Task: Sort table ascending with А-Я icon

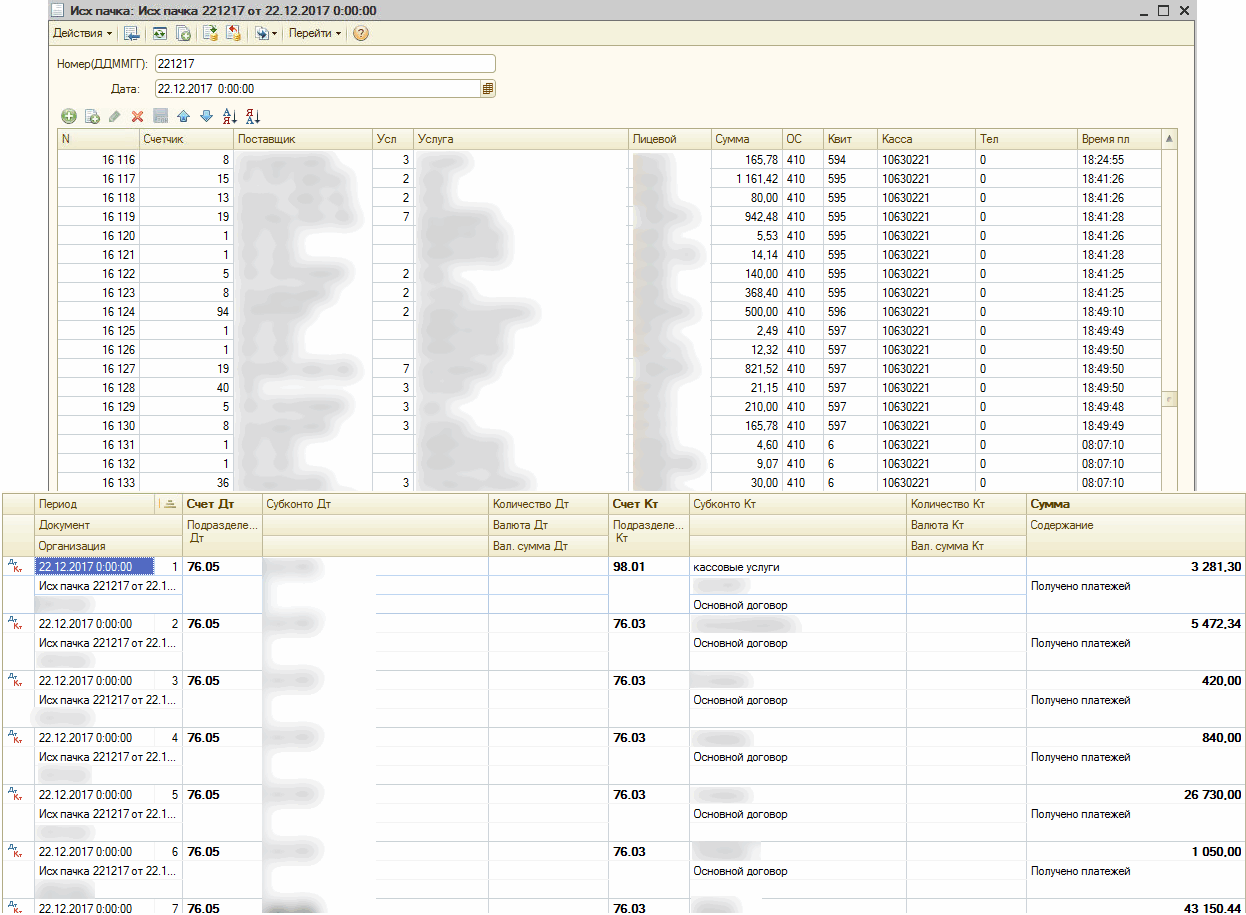Action: click(230, 117)
